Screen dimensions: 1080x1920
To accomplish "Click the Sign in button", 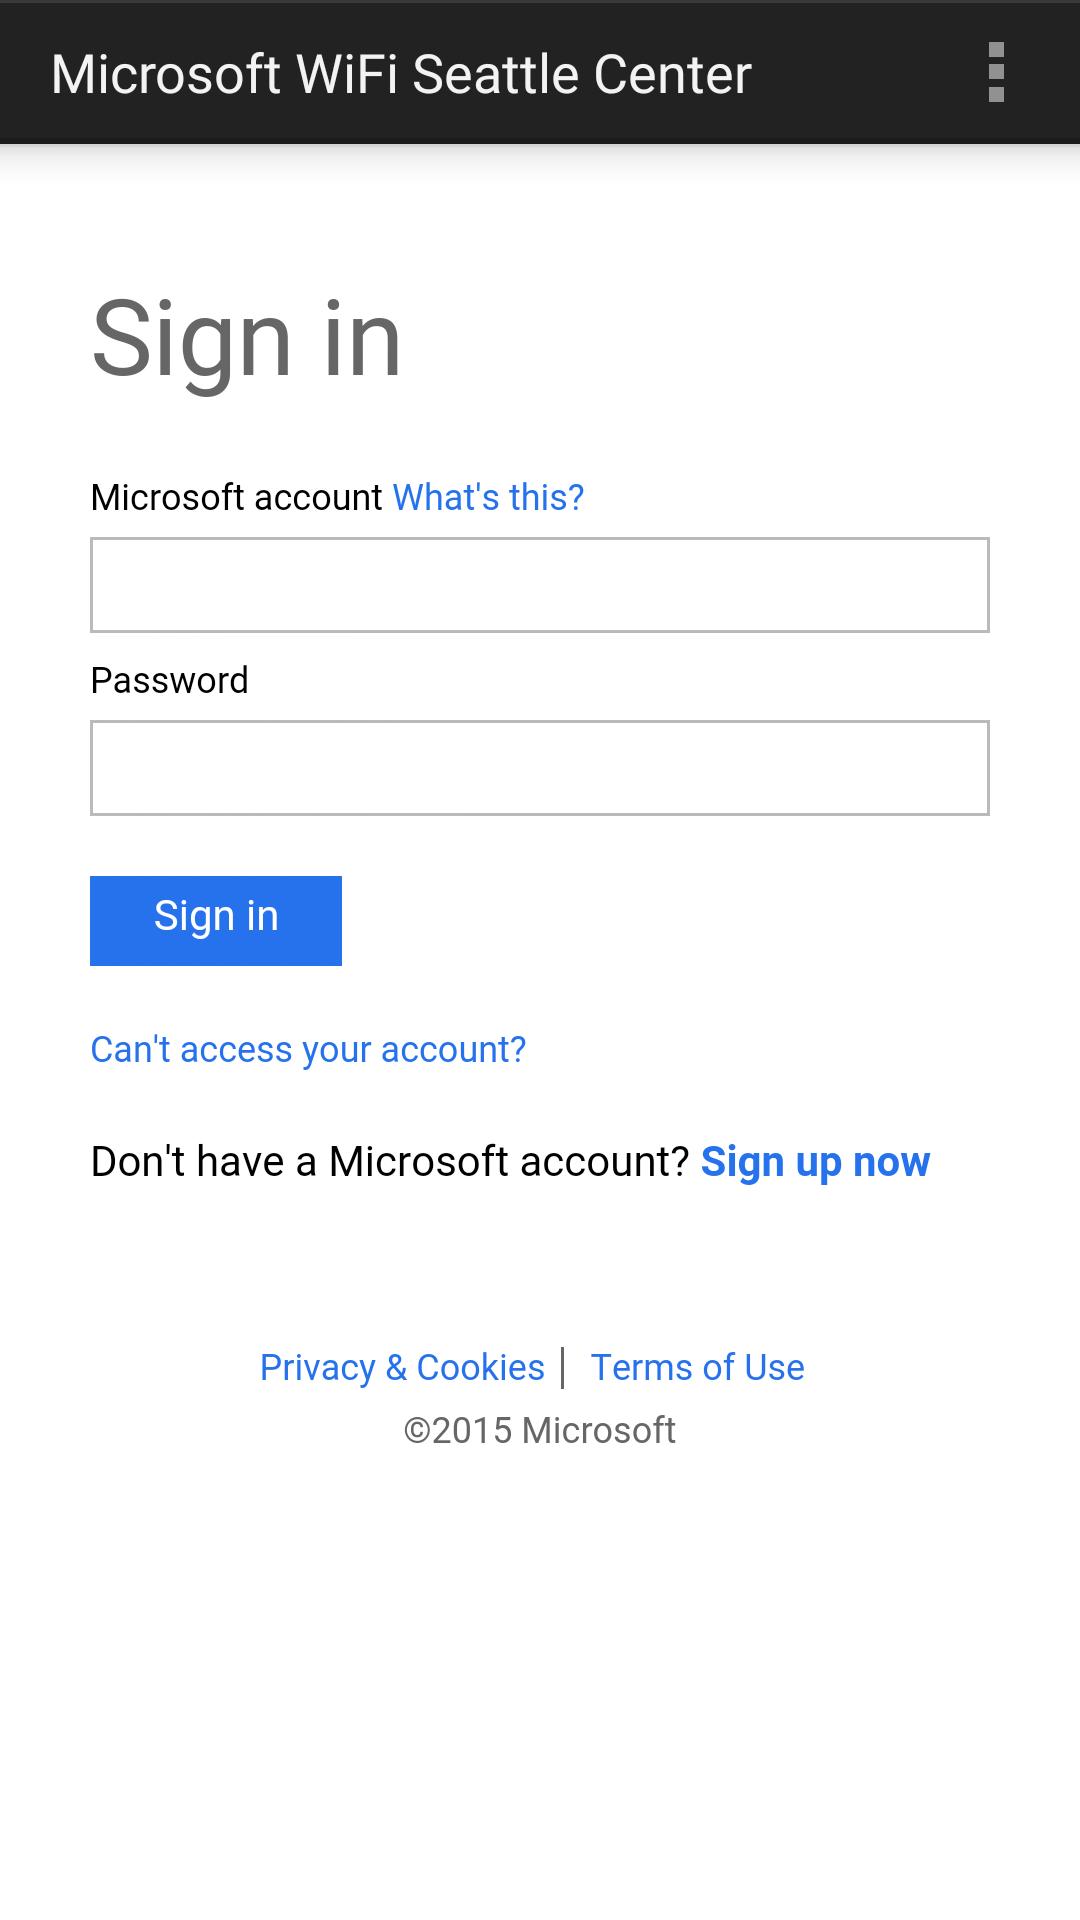I will pos(215,918).
